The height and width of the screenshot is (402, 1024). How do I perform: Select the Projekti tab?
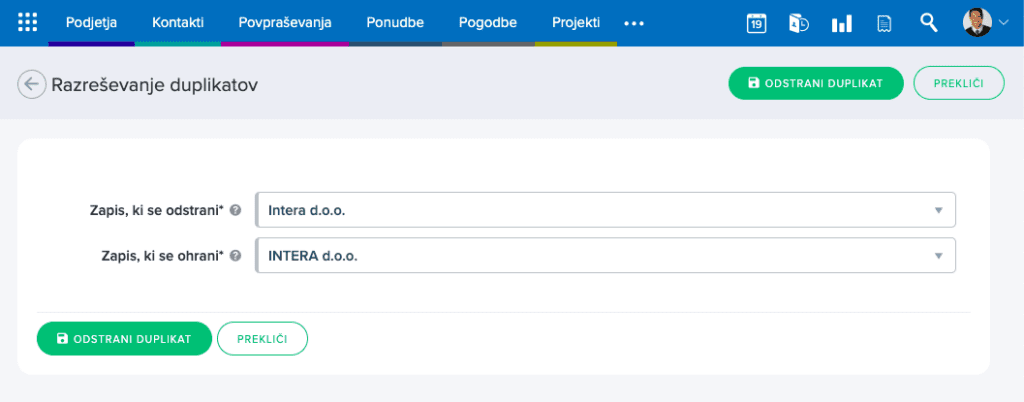[x=576, y=22]
